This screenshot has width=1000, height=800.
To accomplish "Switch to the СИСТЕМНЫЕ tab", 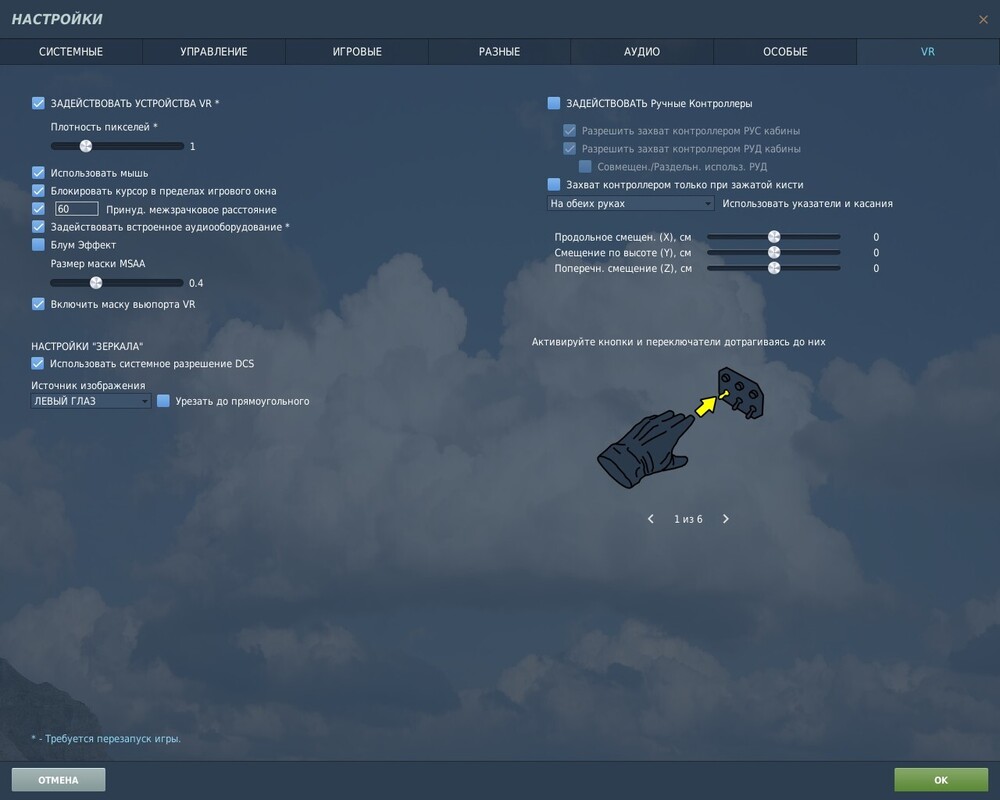I will [71, 52].
